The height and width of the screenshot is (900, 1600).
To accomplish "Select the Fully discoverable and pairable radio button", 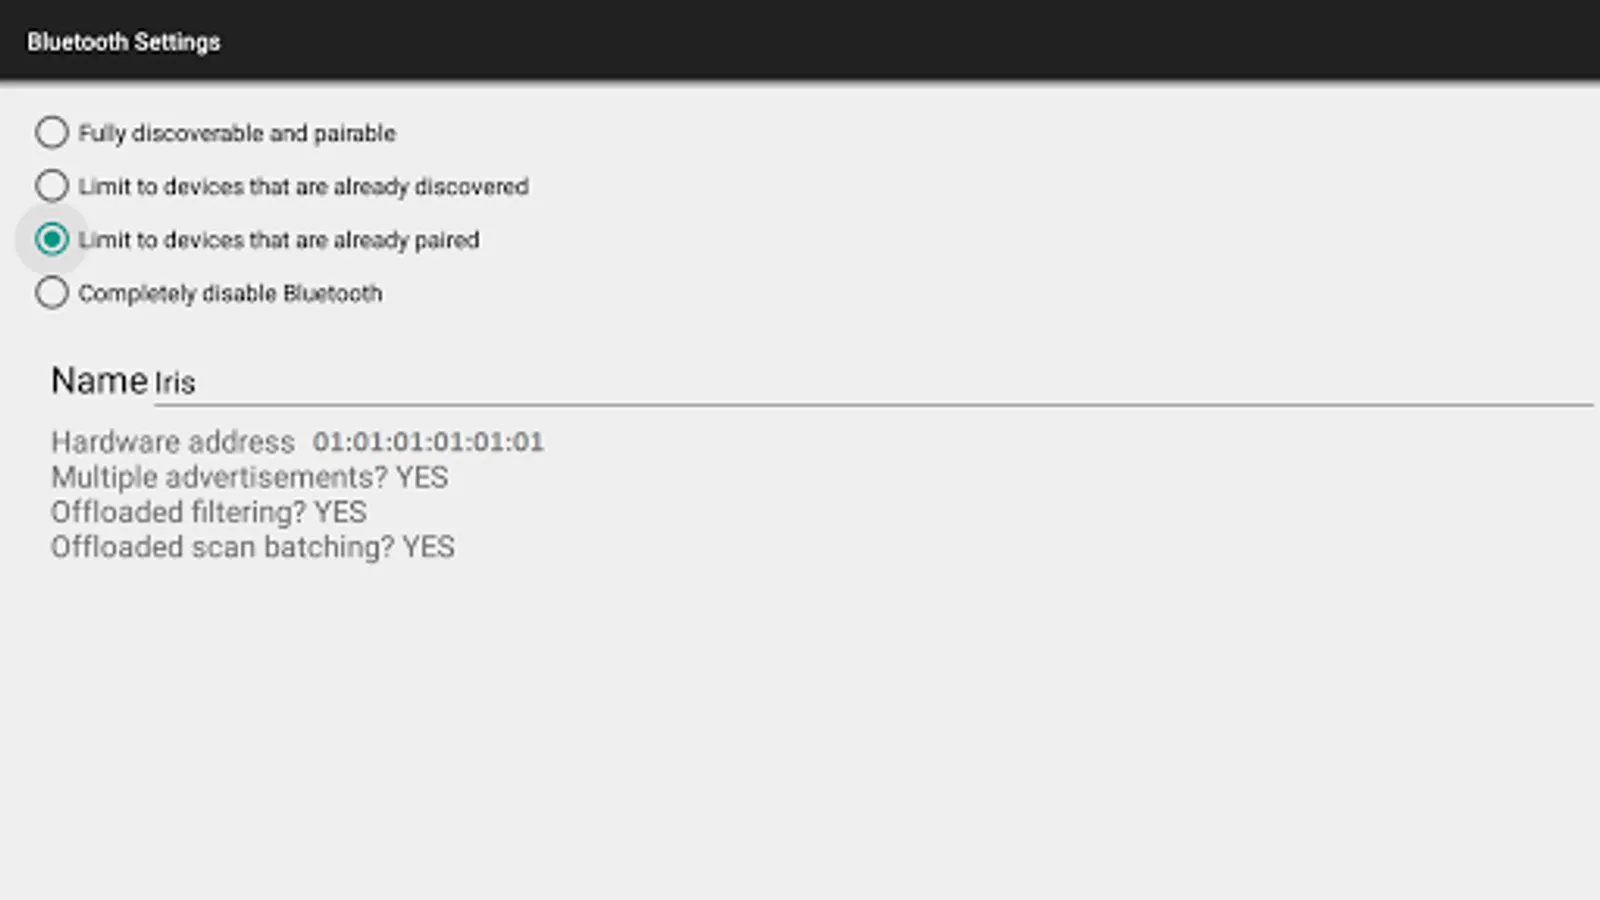I will tap(52, 132).
